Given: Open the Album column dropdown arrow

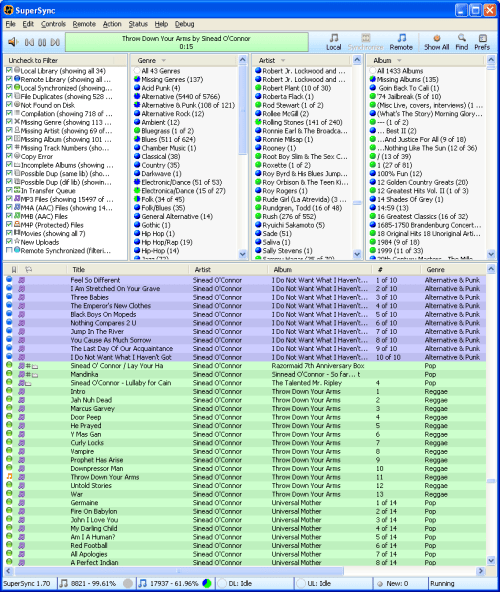Looking at the screenshot, I should (x=399, y=60).
